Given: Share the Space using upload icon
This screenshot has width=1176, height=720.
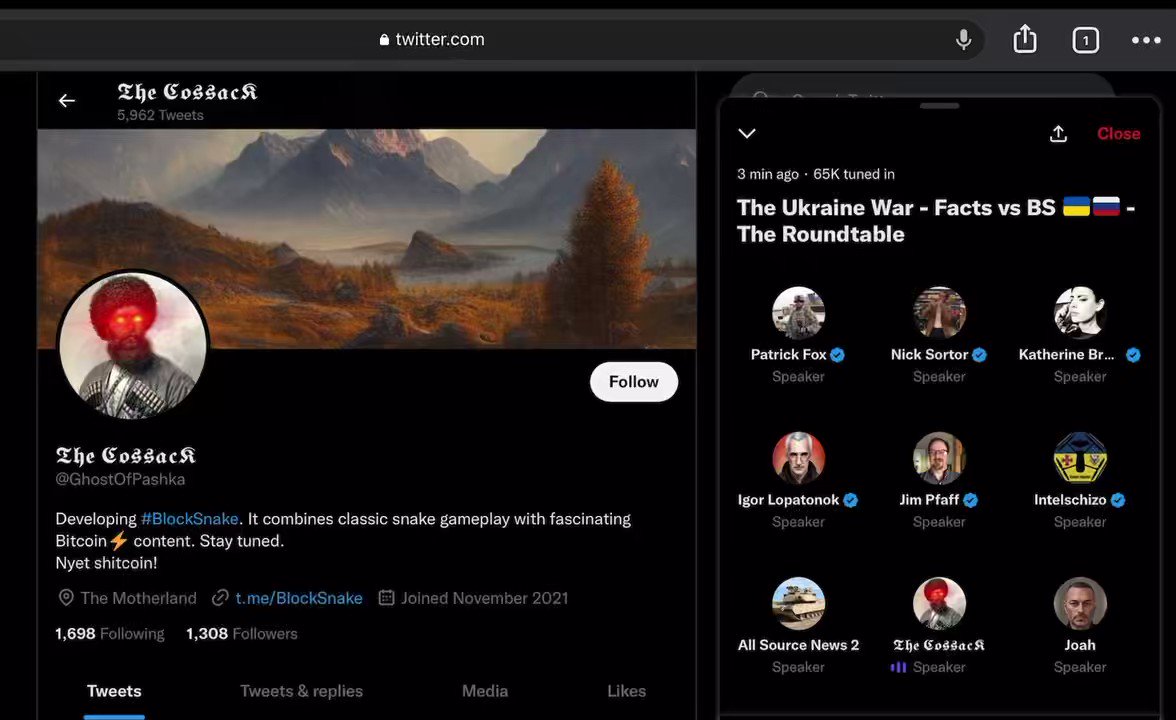Looking at the screenshot, I should tap(1058, 134).
